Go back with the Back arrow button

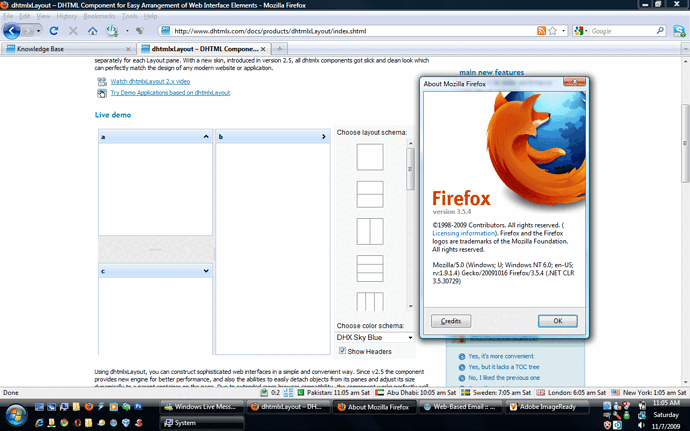coord(12,31)
